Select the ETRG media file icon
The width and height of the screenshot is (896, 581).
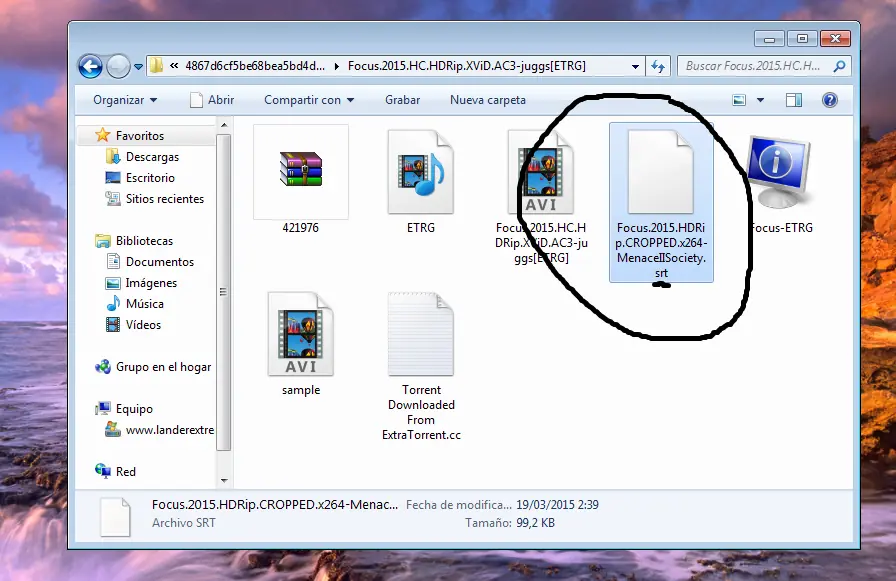coord(421,173)
